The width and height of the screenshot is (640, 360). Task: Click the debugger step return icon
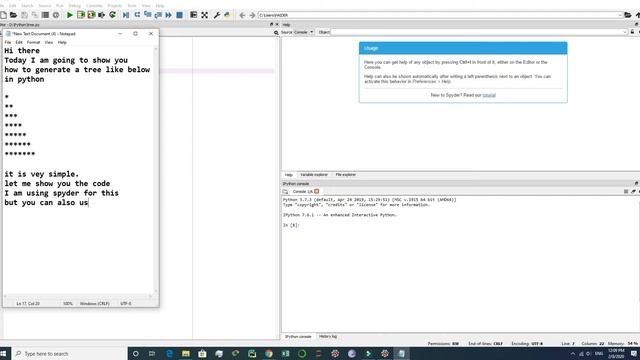point(158,15)
